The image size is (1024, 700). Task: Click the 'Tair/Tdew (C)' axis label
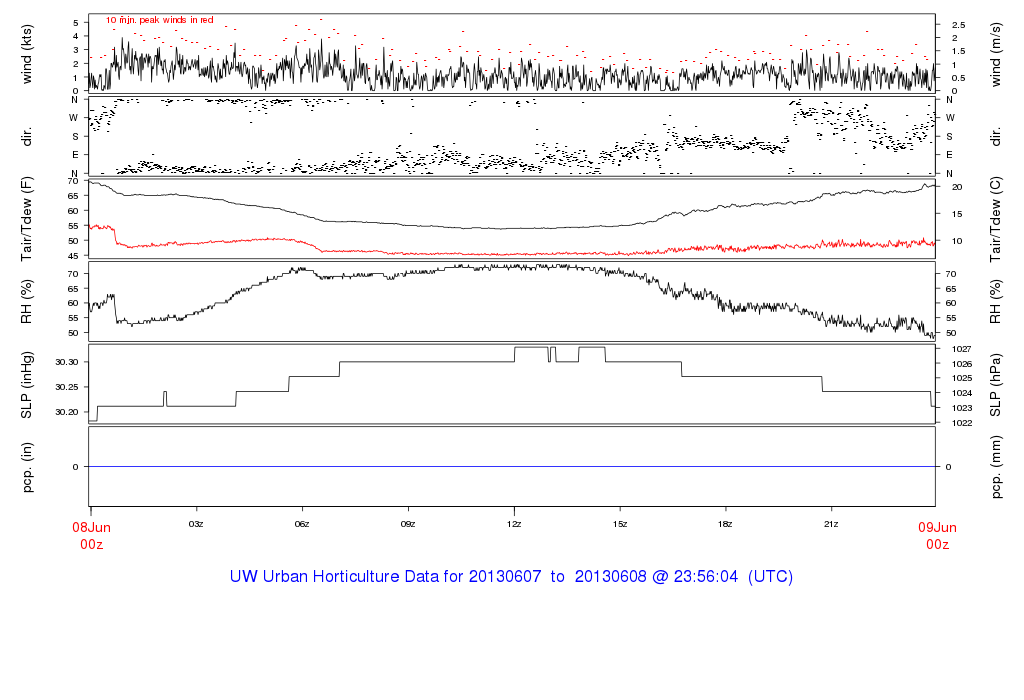pos(995,219)
